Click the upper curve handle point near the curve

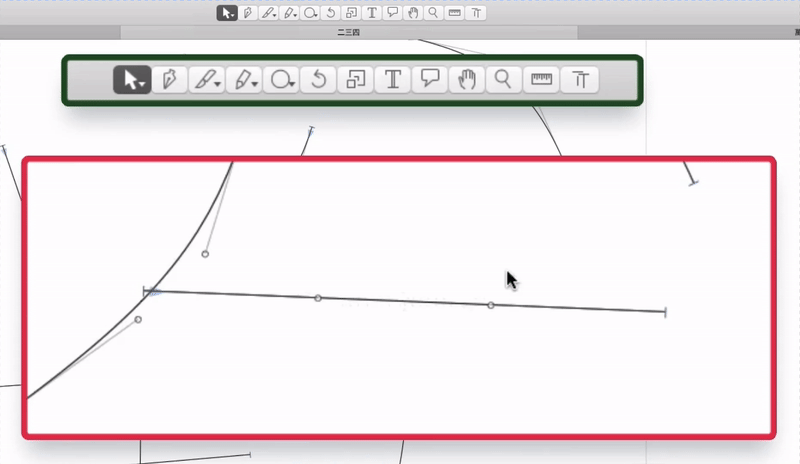pos(205,254)
